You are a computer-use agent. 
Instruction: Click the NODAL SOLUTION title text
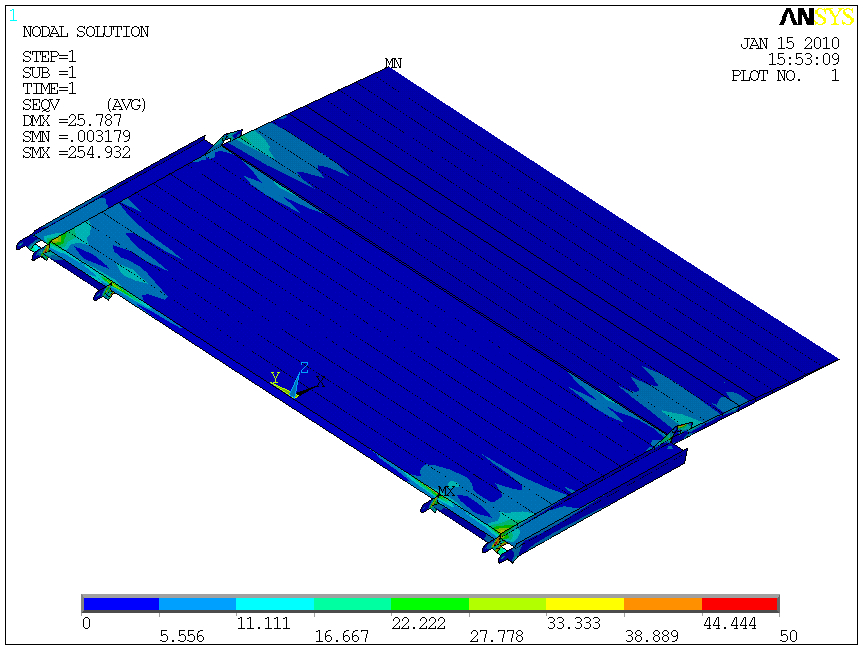tap(85, 32)
